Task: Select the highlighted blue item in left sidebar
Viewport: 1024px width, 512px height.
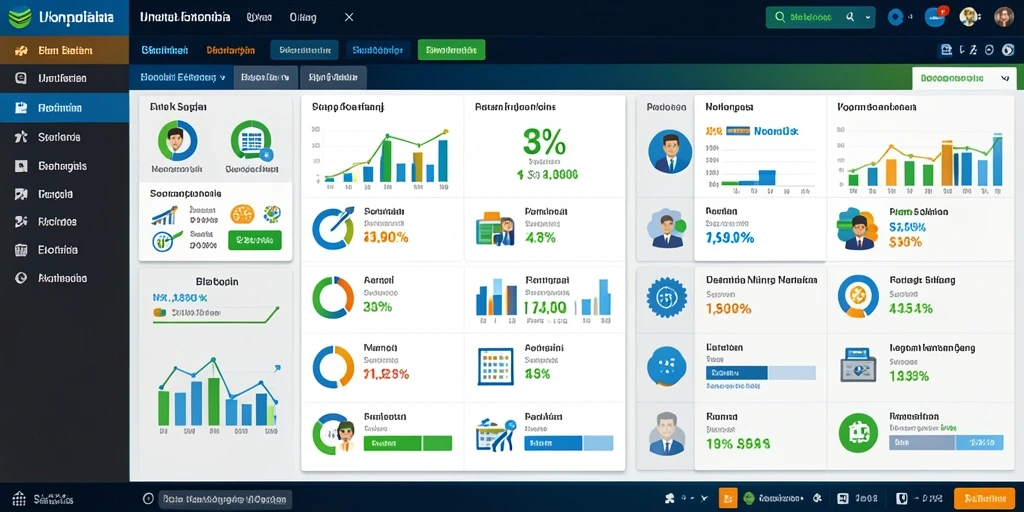Action: pos(65,108)
